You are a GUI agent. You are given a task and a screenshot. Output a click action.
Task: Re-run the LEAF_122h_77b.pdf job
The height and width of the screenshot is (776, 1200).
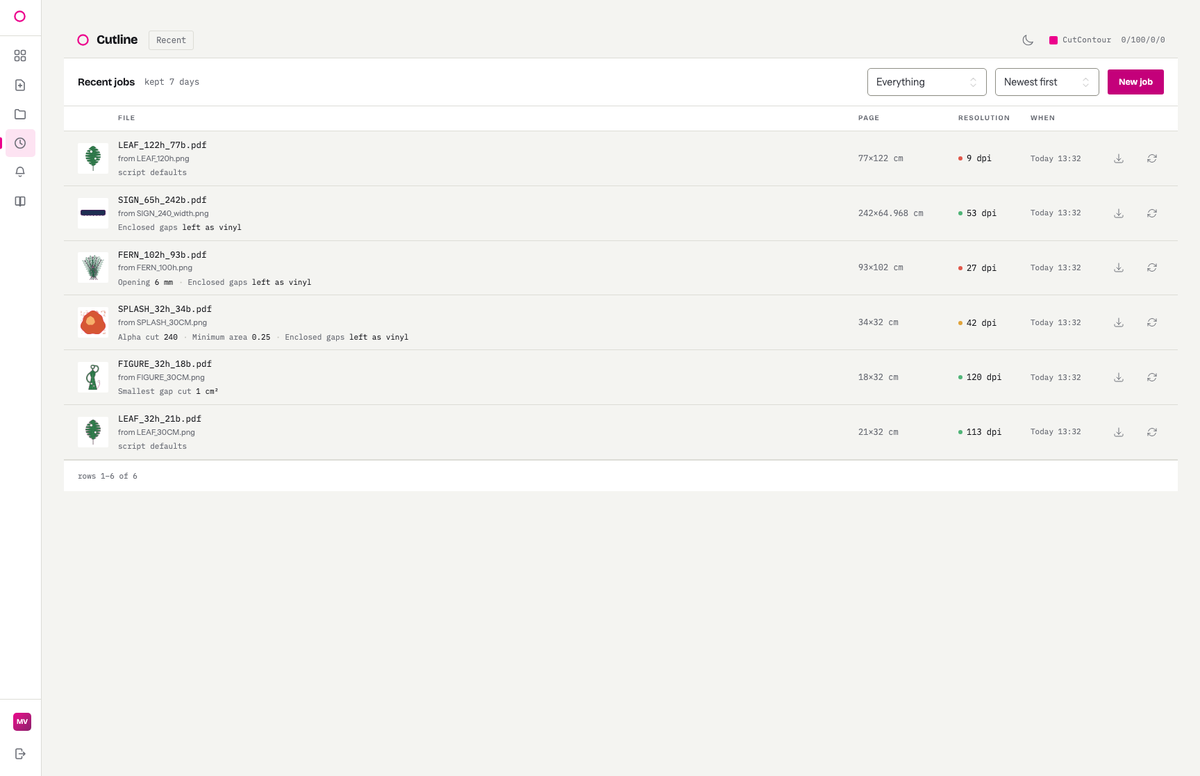click(x=1152, y=158)
